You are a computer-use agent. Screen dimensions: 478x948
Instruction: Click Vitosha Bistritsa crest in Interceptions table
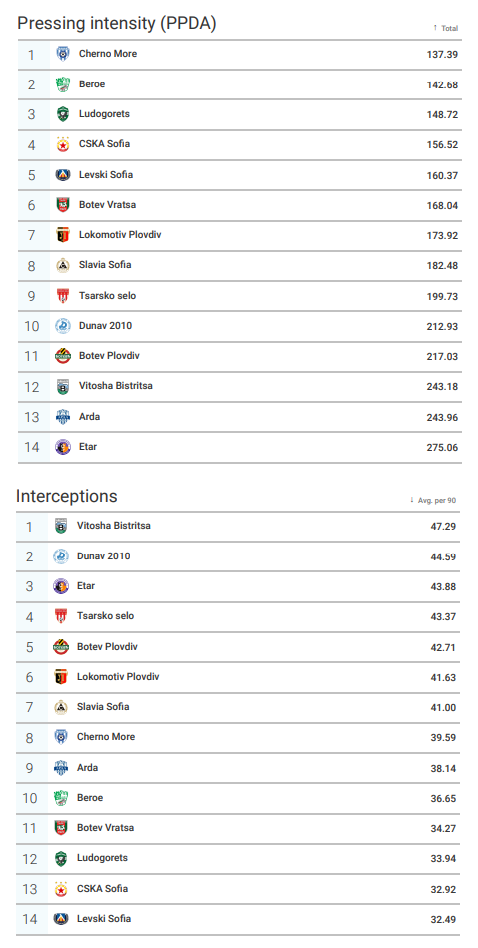[61, 526]
